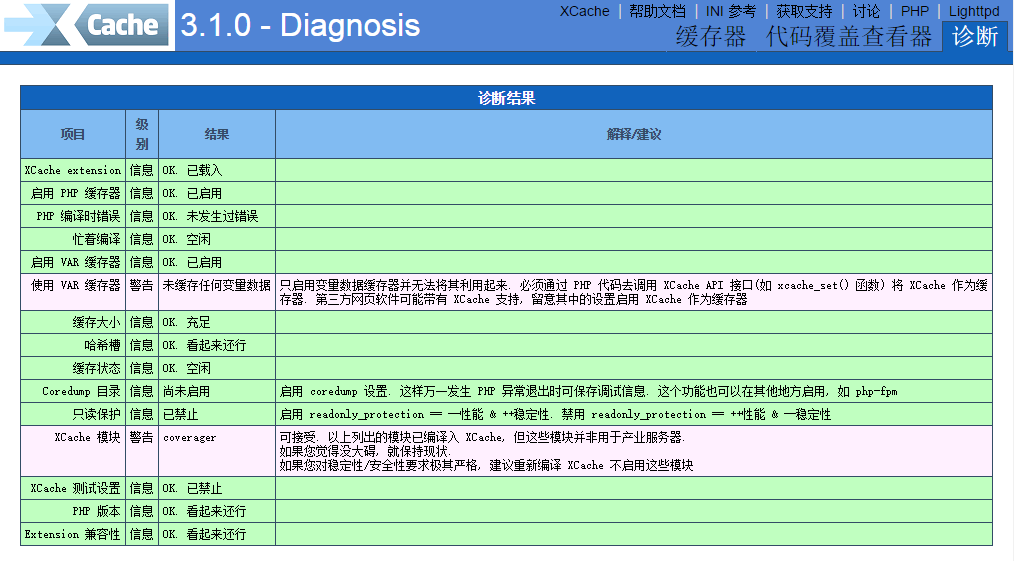Click the 诊断结果 table title bar

[506, 98]
